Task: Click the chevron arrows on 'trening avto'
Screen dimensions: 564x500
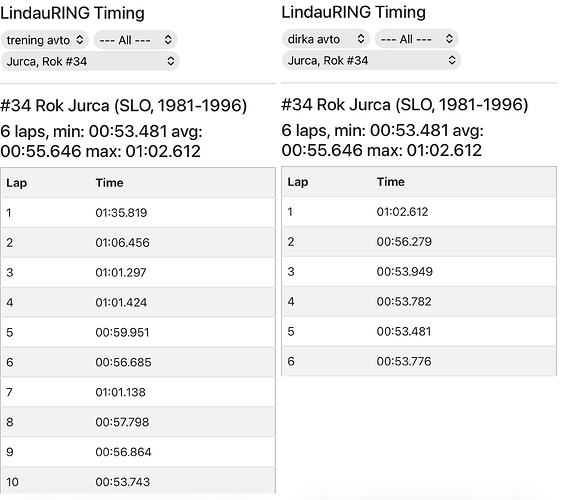Action: click(80, 40)
